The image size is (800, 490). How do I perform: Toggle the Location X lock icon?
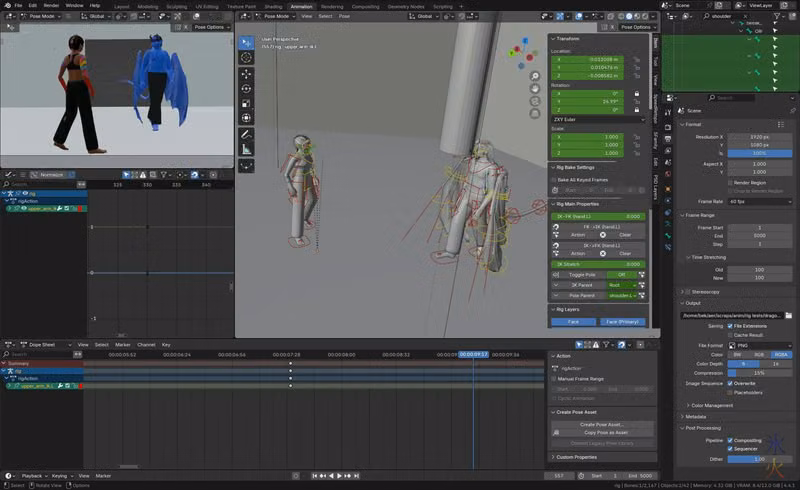637,60
